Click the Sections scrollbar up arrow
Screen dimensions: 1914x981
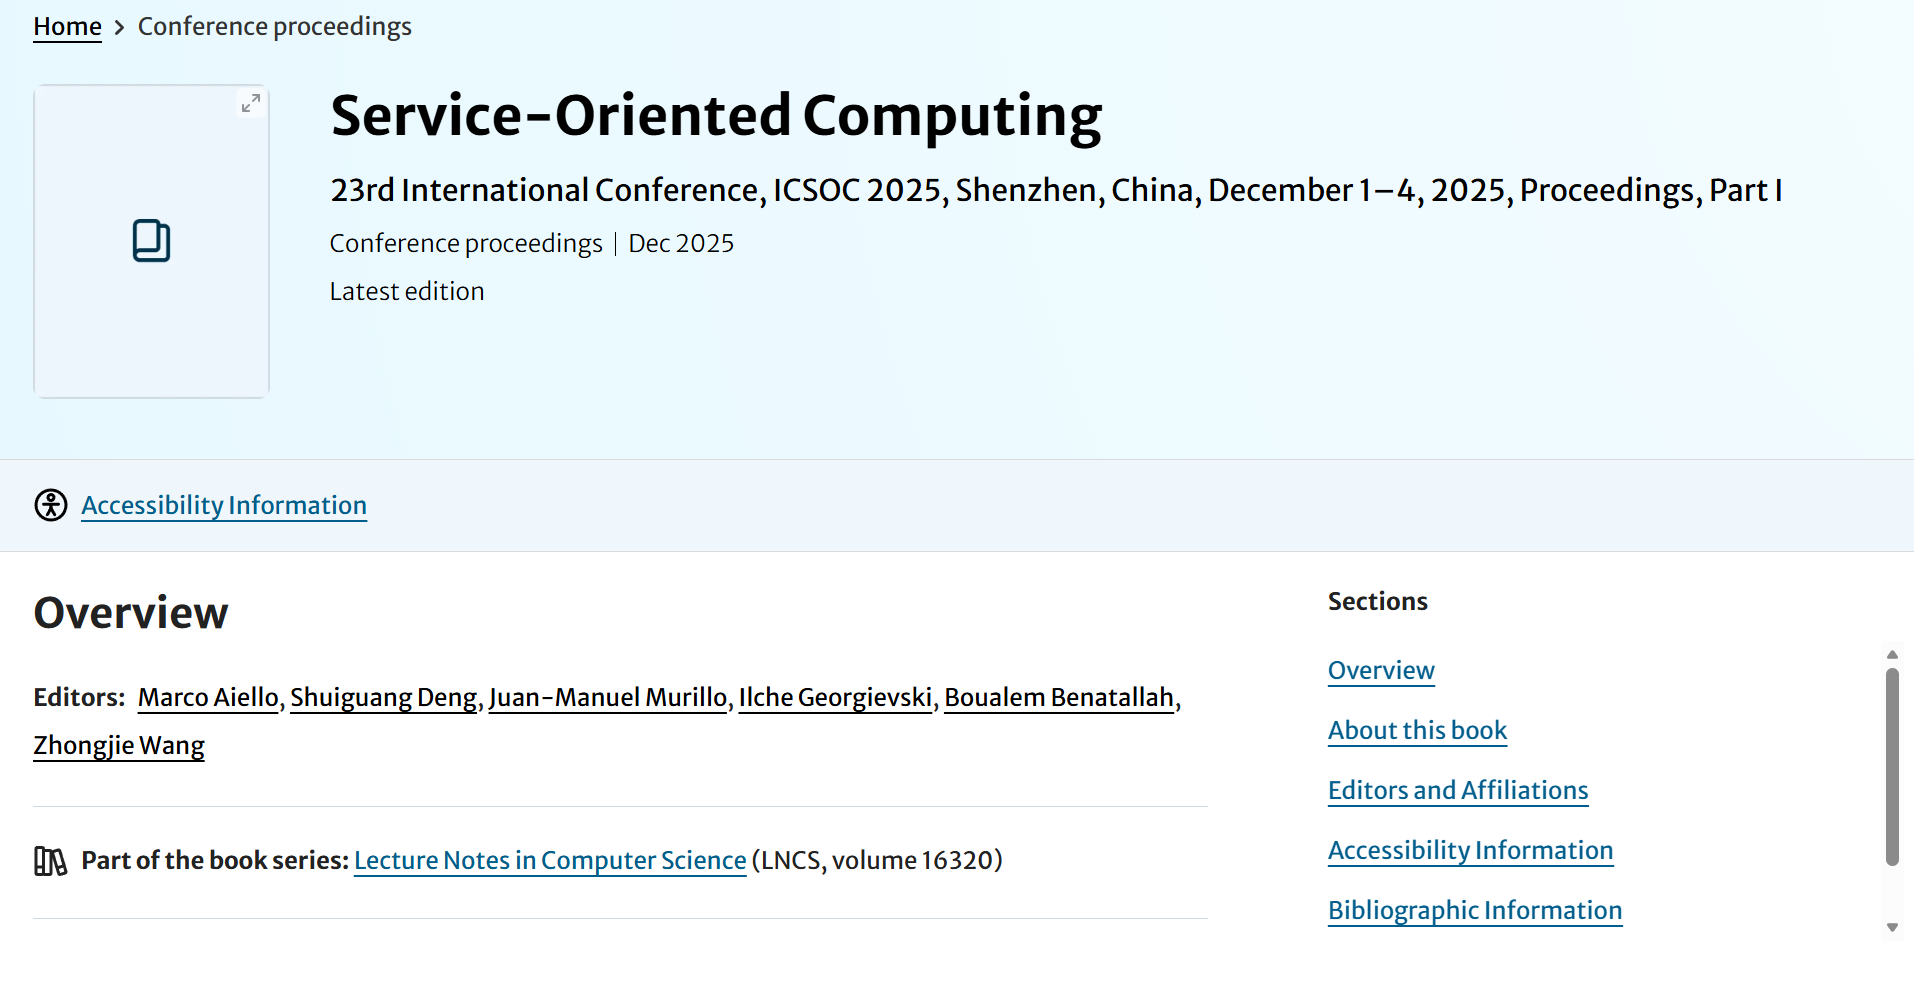tap(1892, 655)
